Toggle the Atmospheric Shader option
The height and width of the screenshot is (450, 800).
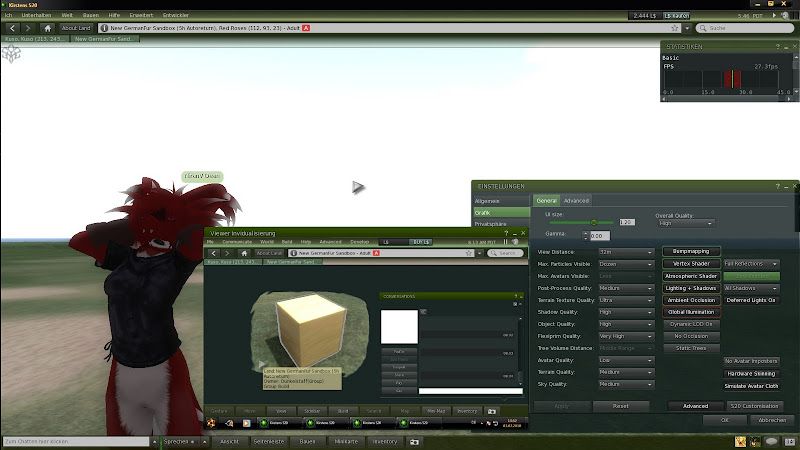coord(691,276)
